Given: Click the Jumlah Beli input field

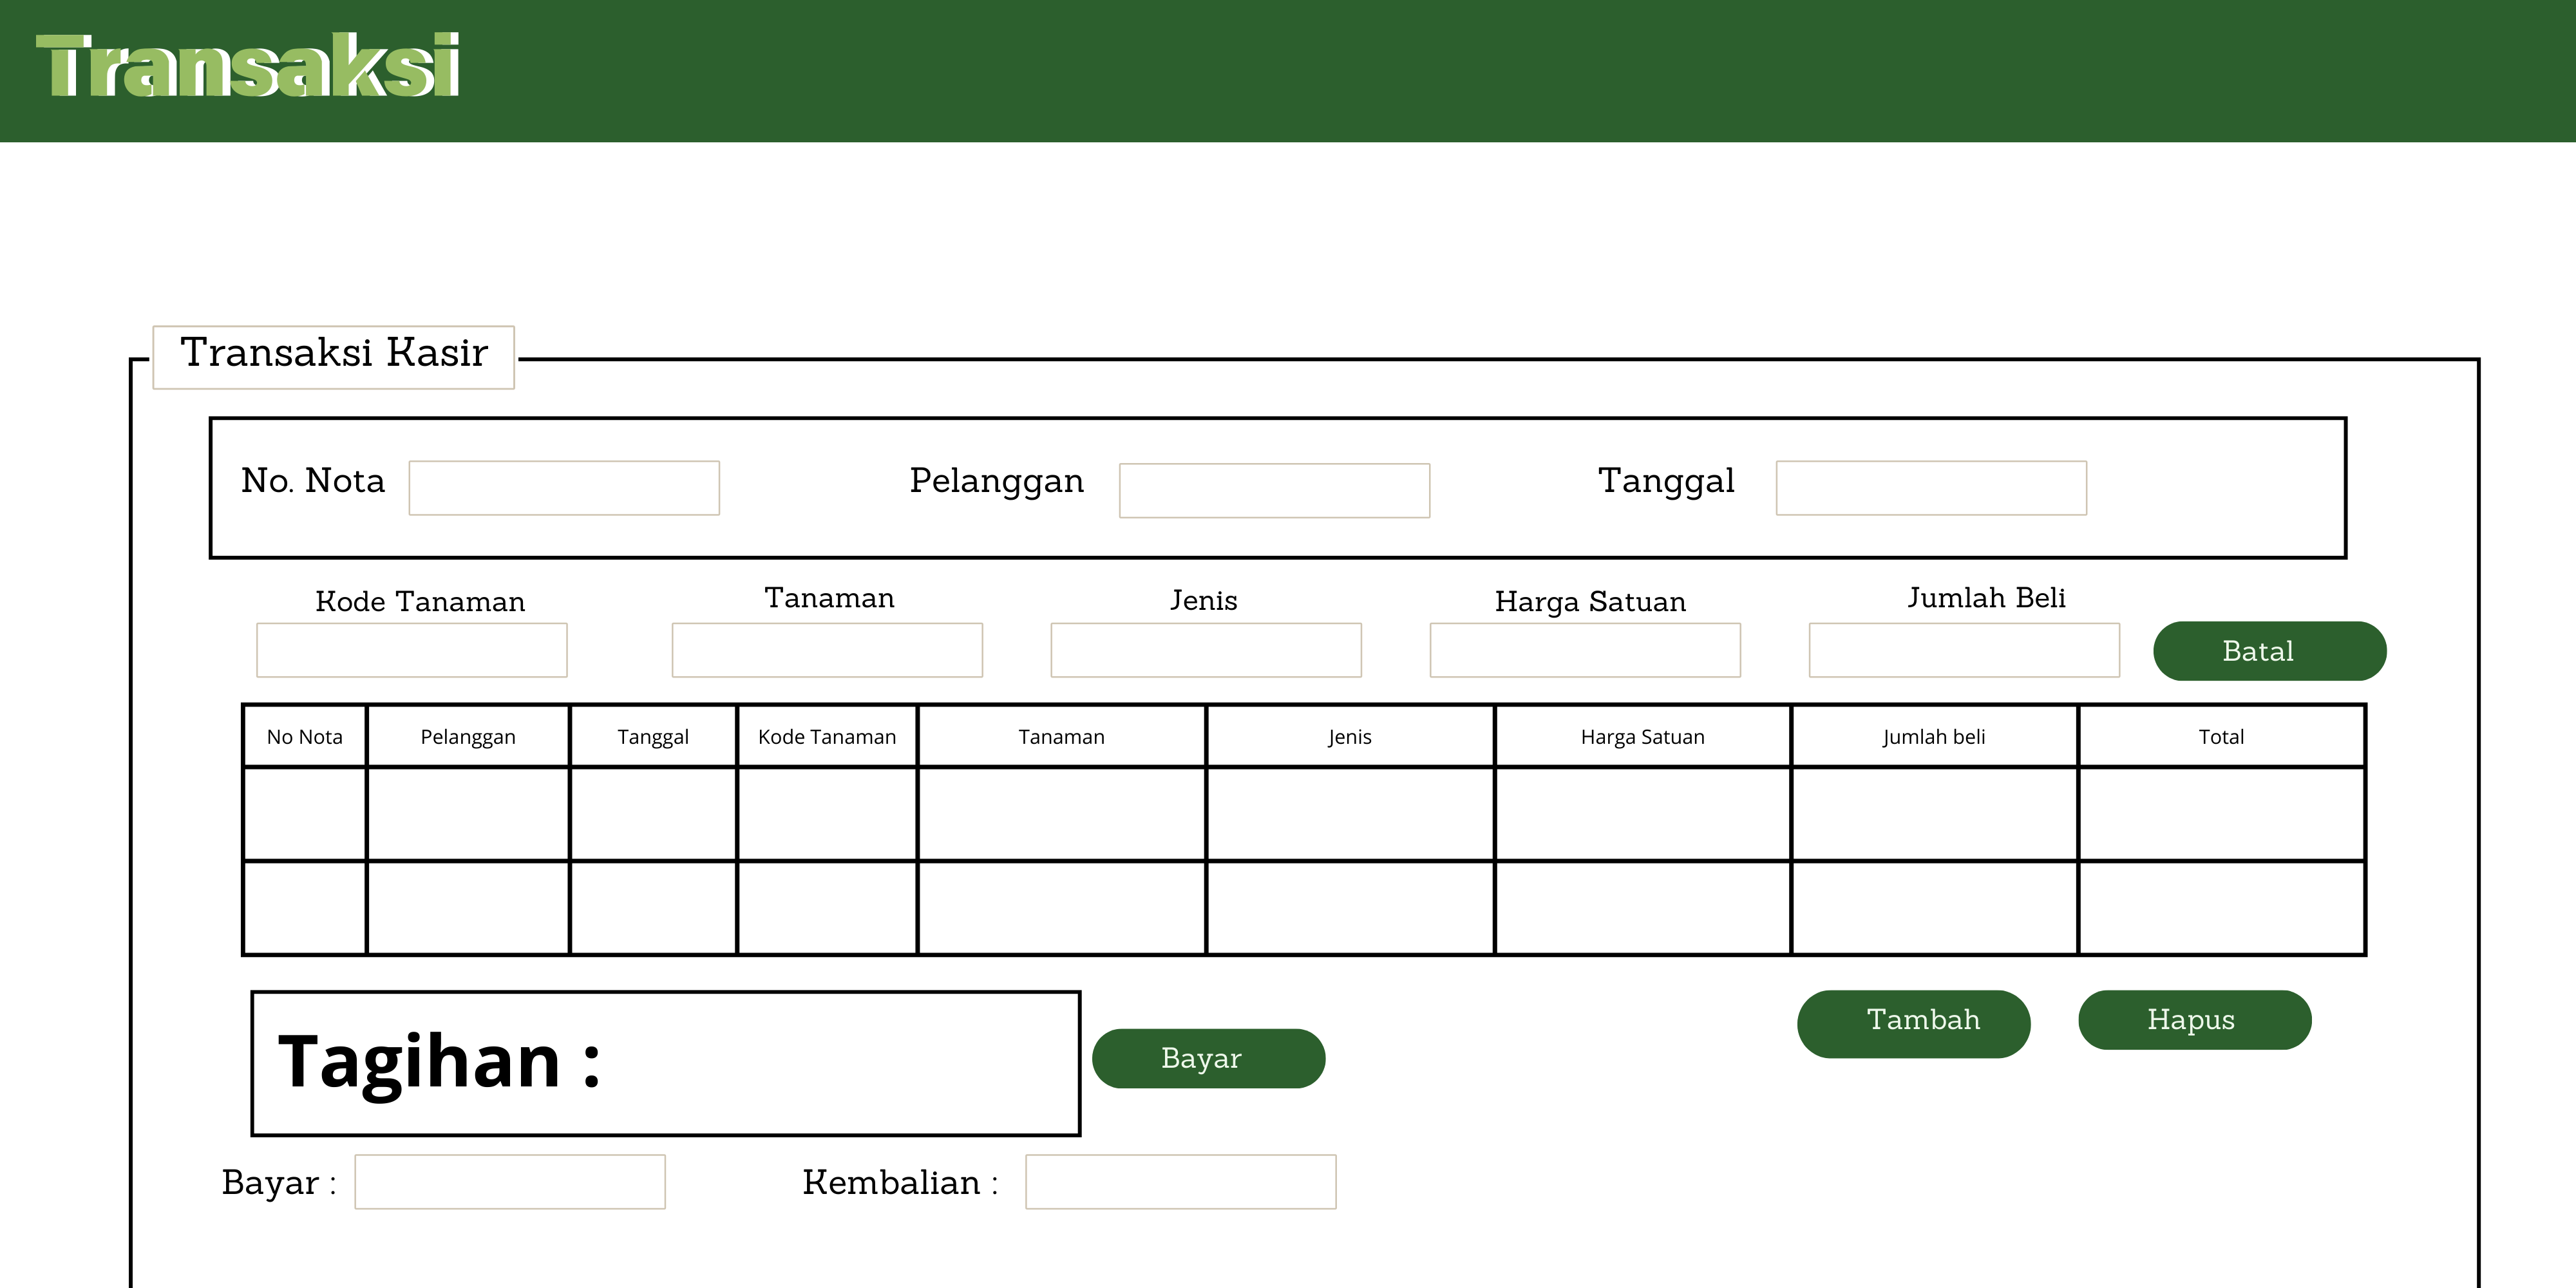Looking at the screenshot, I should pyautogui.click(x=1963, y=650).
